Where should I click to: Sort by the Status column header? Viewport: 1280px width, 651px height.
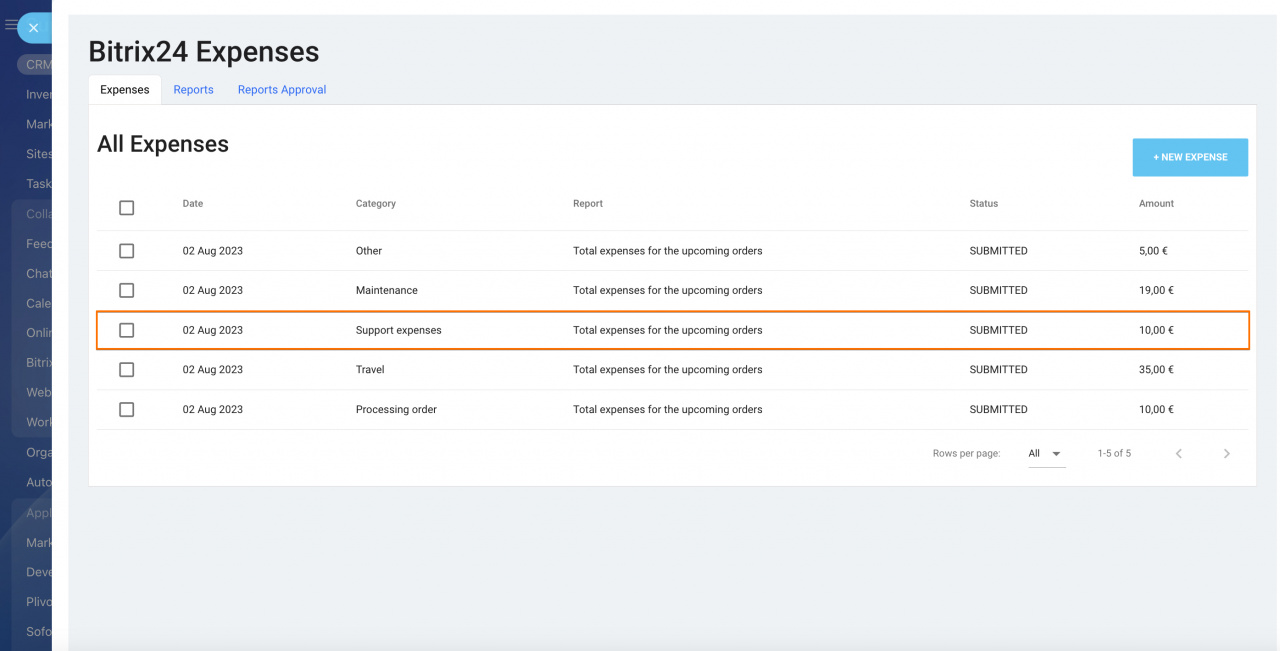[x=984, y=203]
